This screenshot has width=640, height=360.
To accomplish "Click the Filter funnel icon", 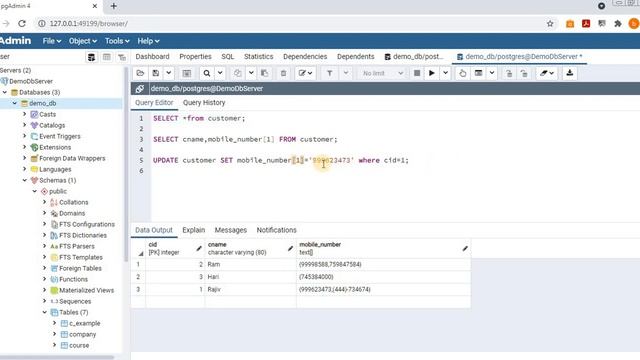I will click(x=329, y=73).
